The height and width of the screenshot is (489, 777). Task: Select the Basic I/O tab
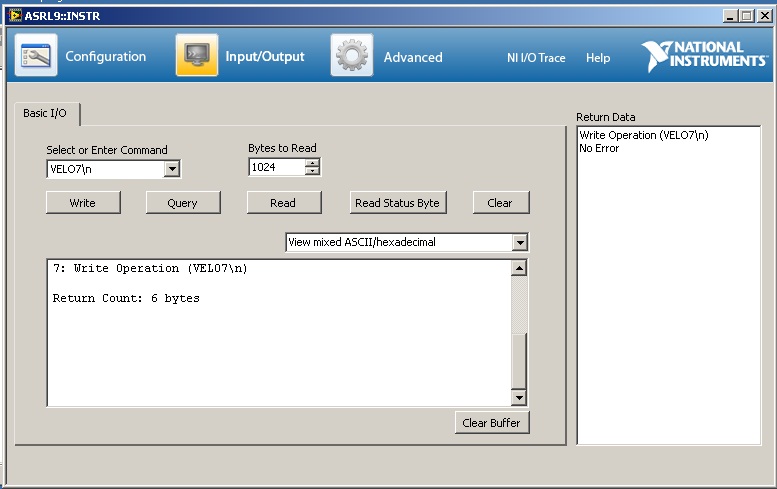point(45,113)
